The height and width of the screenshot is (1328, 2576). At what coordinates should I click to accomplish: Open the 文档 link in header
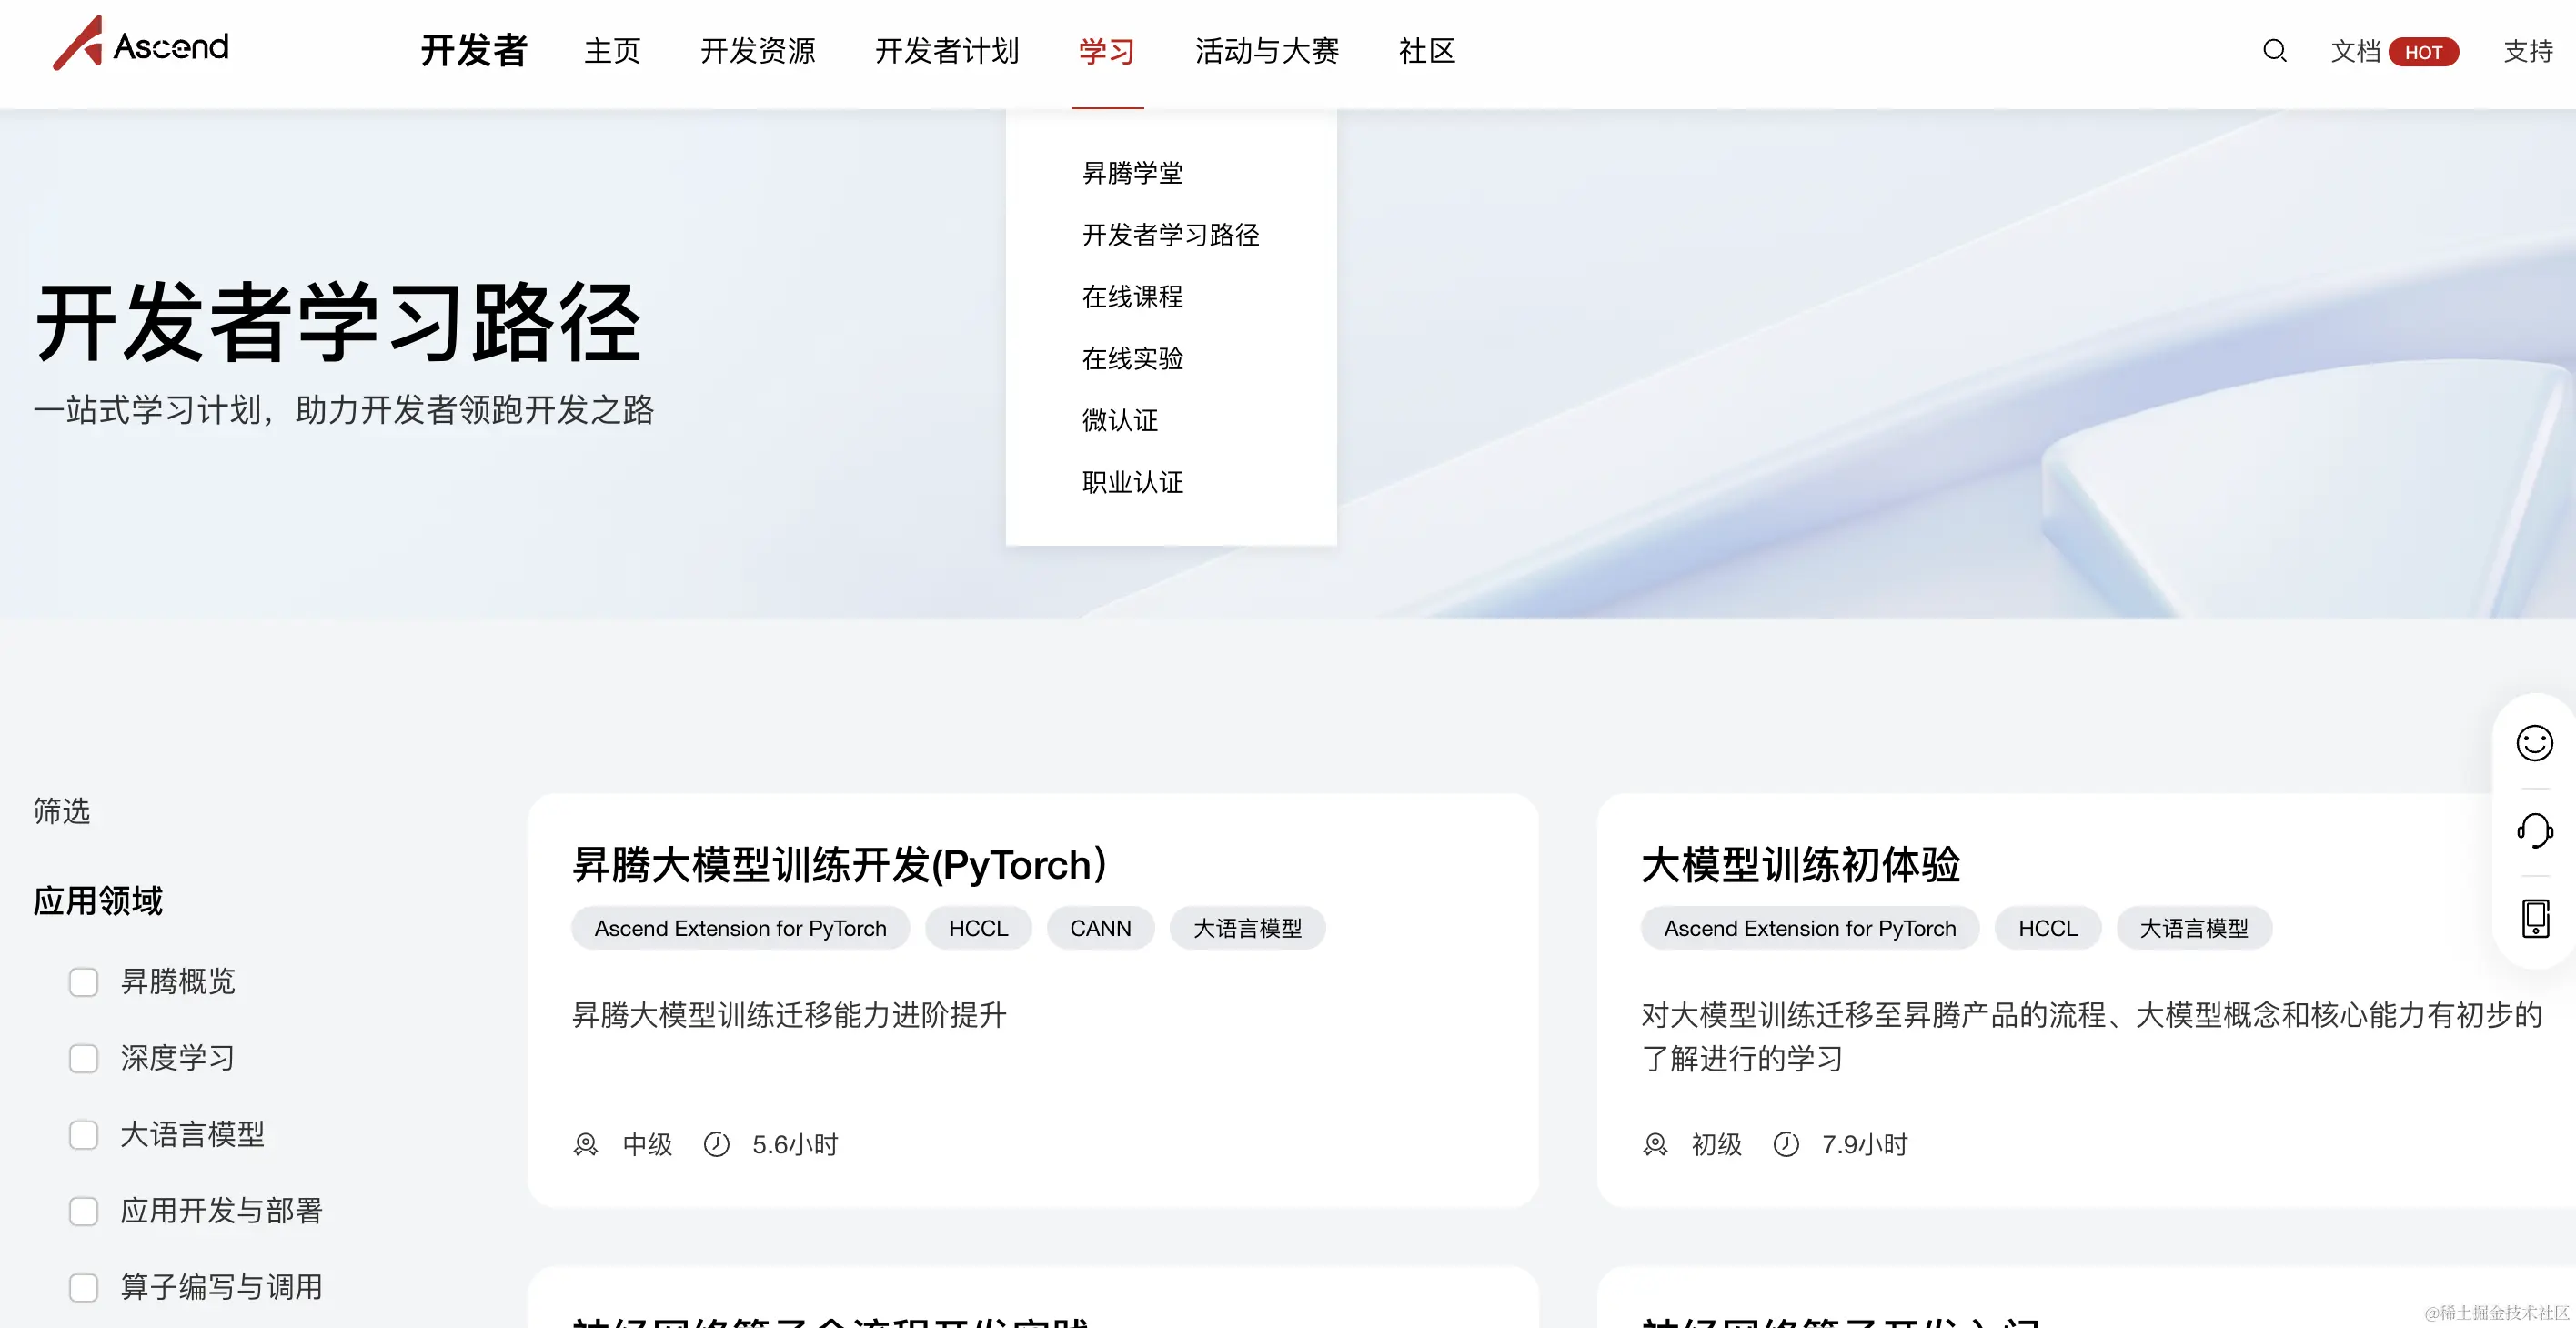coord(2354,51)
